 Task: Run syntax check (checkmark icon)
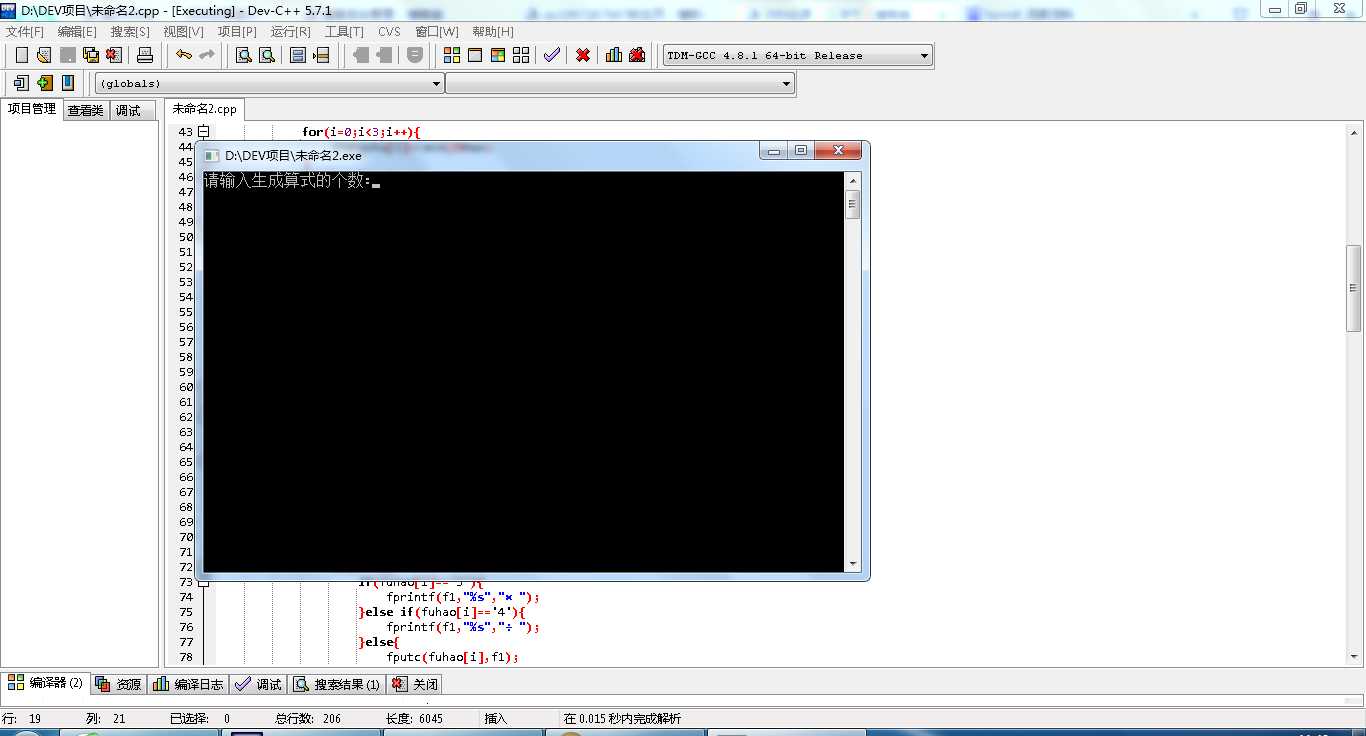552,55
